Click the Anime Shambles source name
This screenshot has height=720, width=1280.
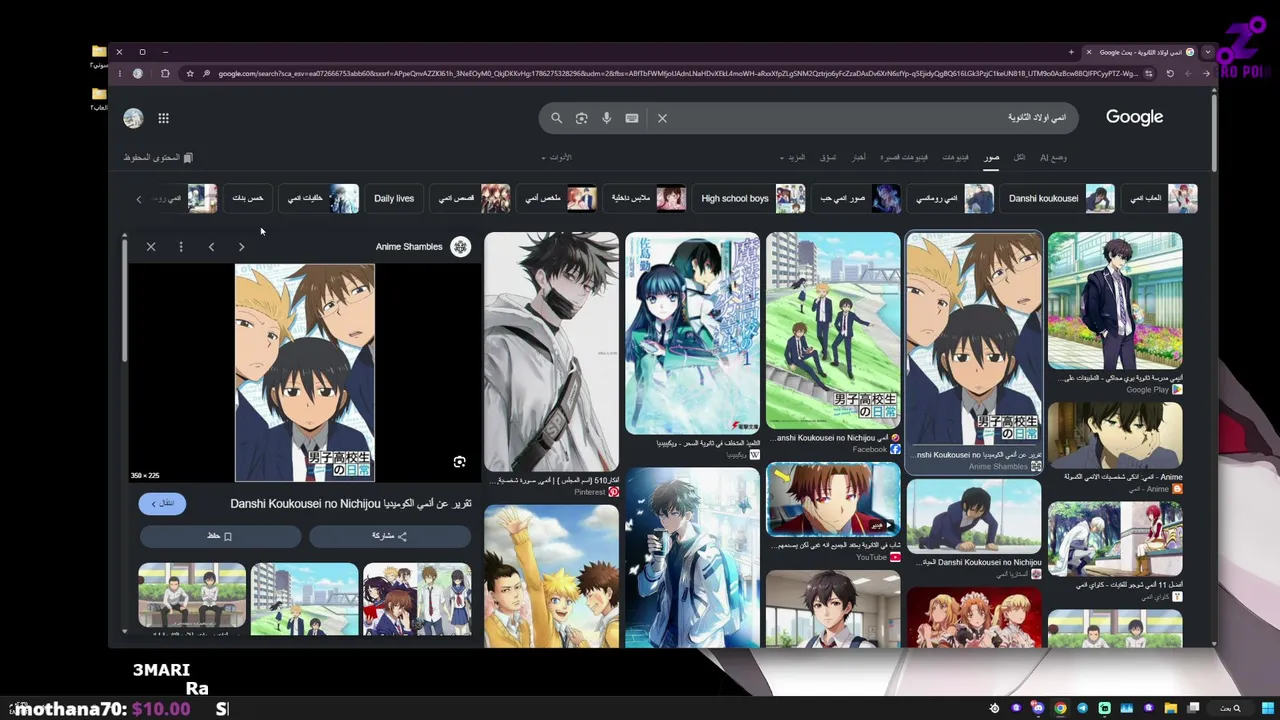[x=409, y=247]
